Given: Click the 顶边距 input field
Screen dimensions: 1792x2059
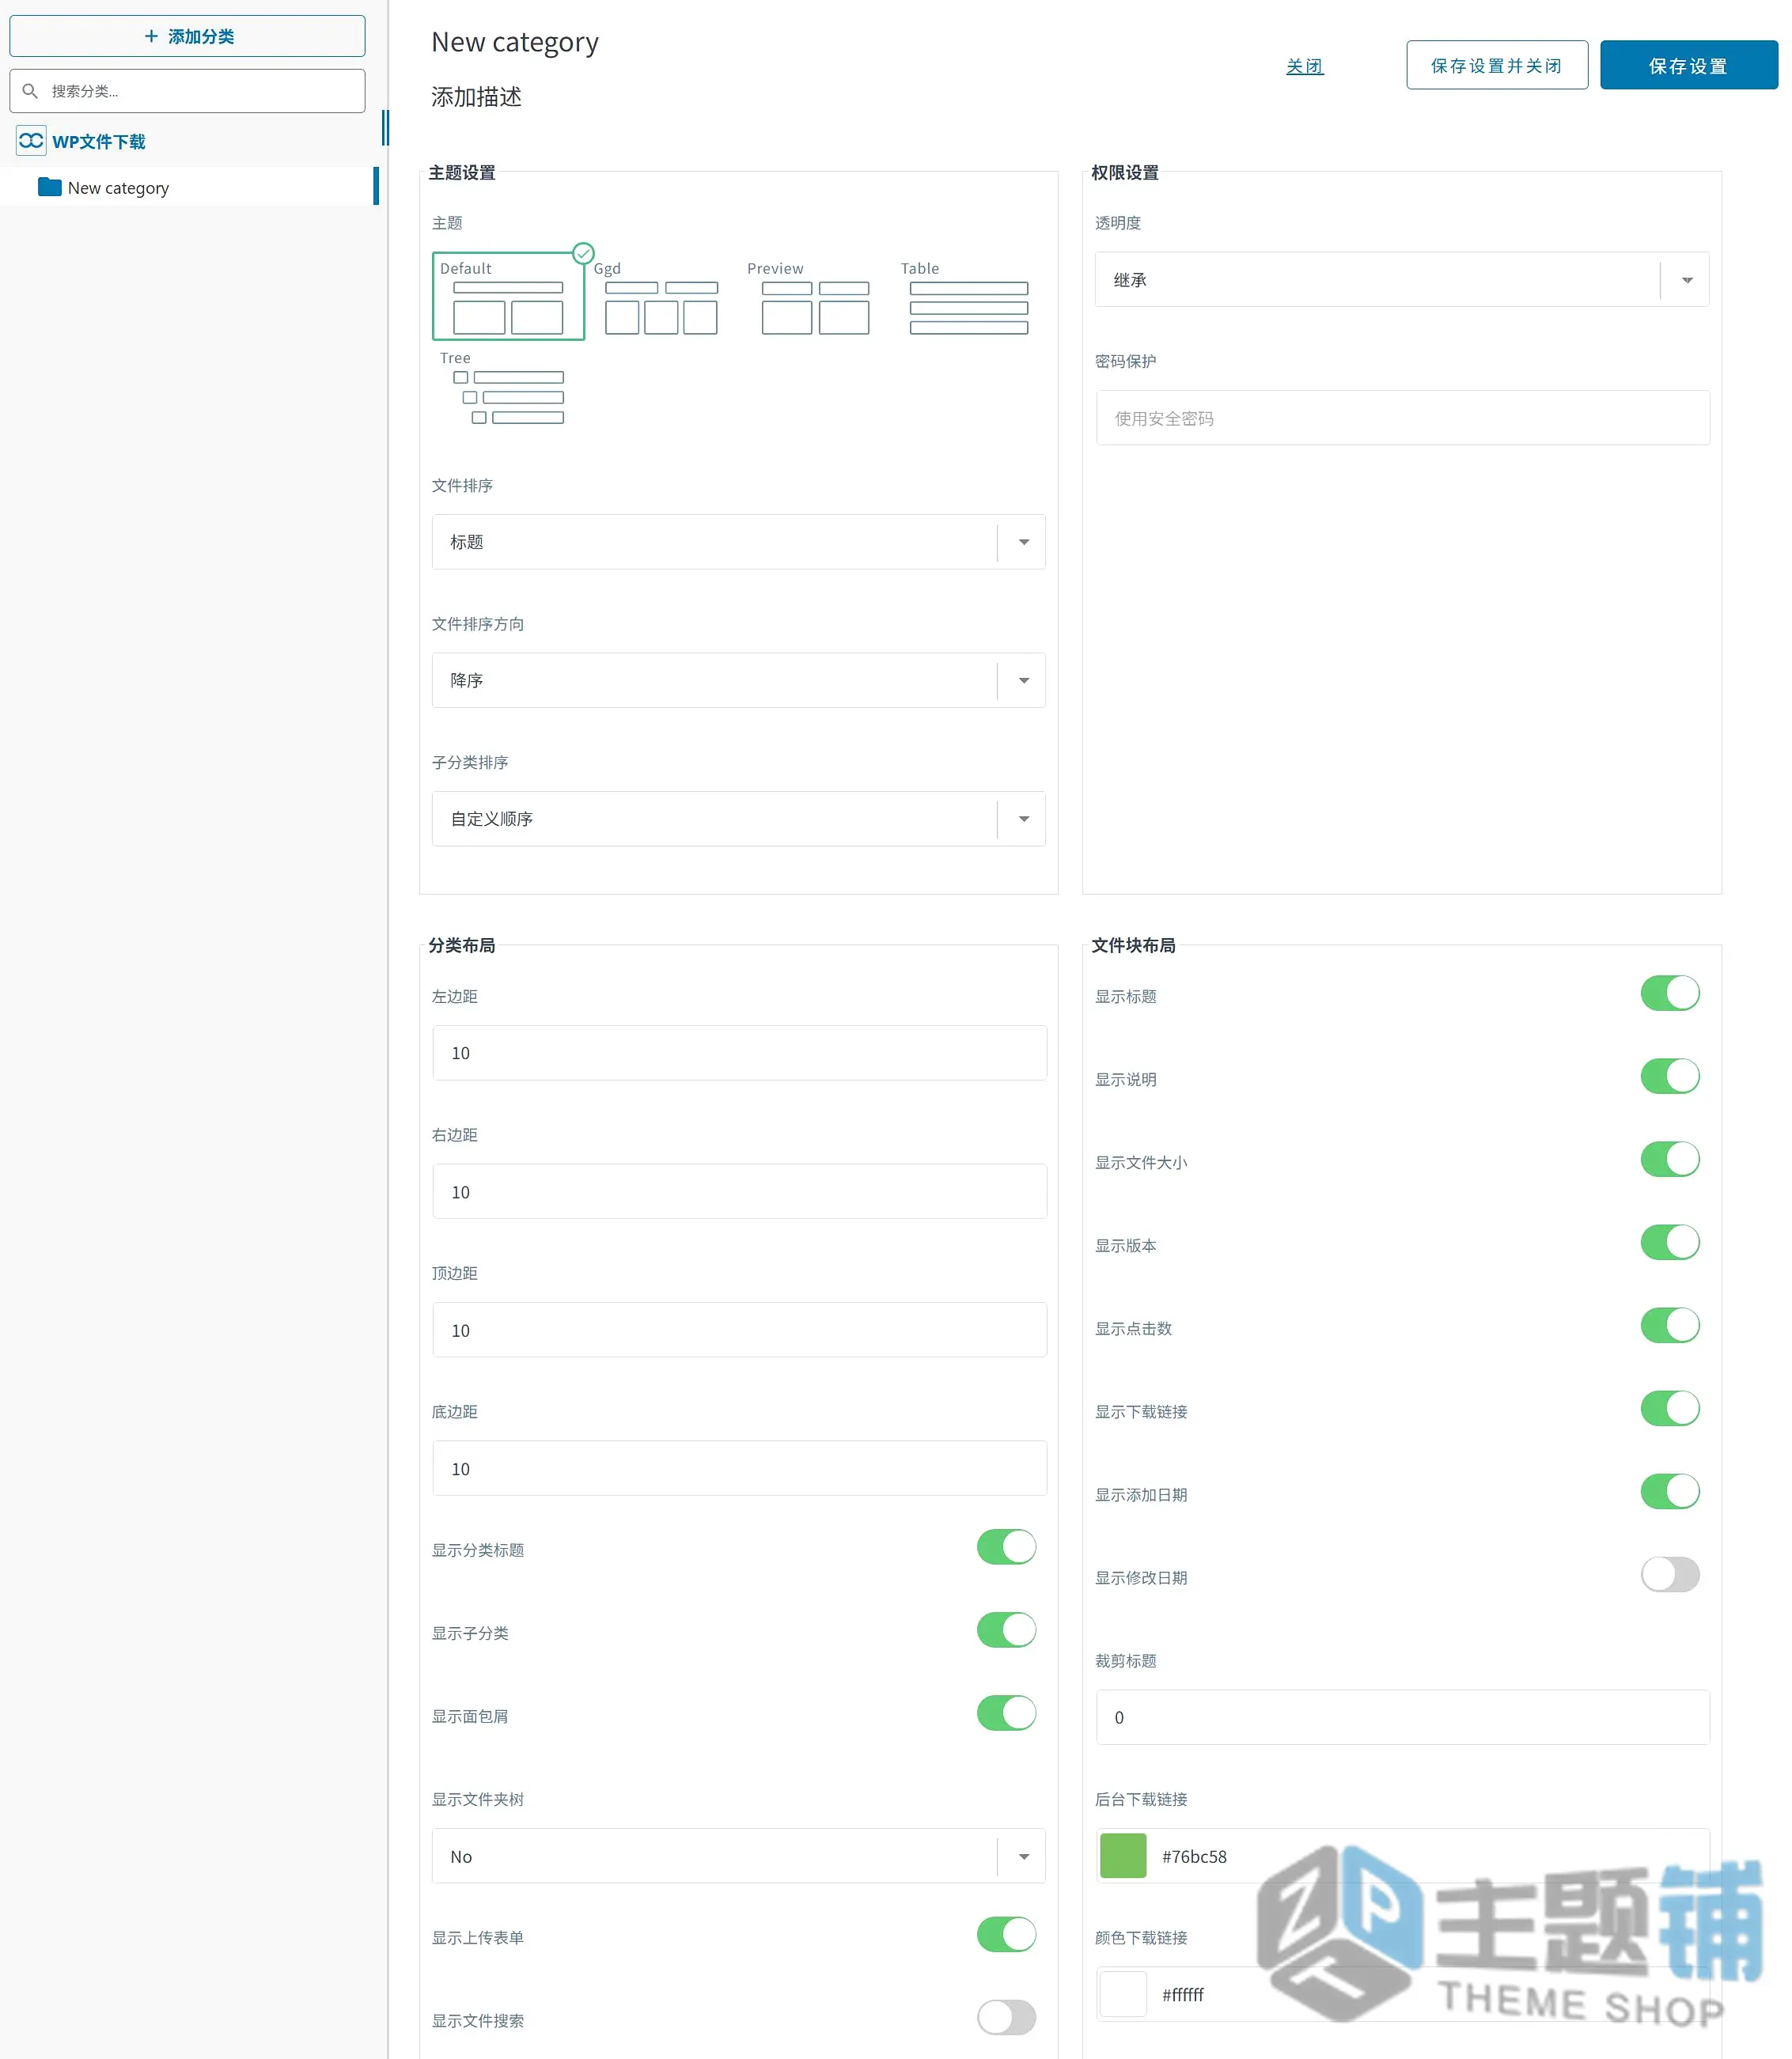Looking at the screenshot, I should pyautogui.click(x=739, y=1330).
